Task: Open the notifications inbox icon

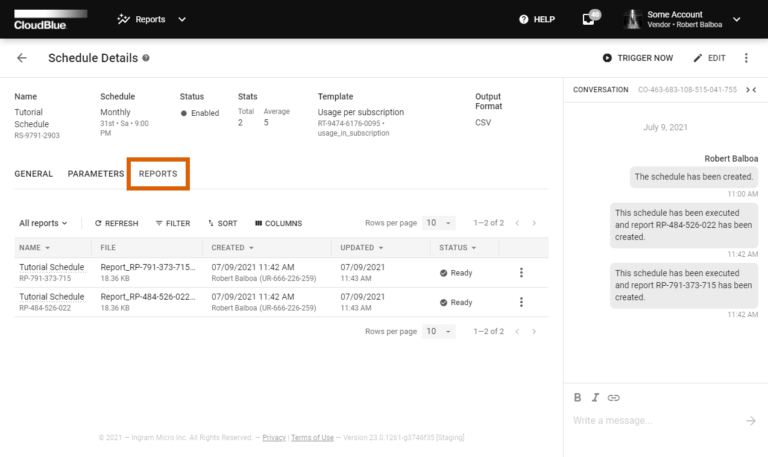Action: coord(588,20)
